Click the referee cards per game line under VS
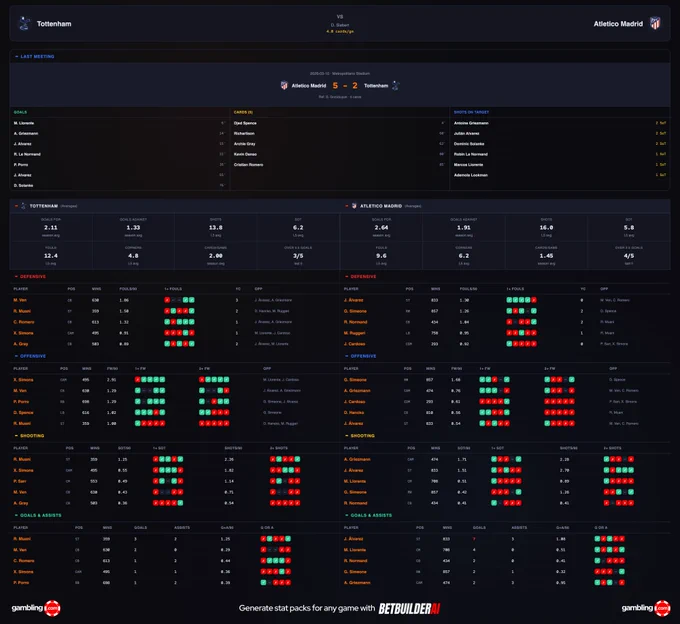 340,31
